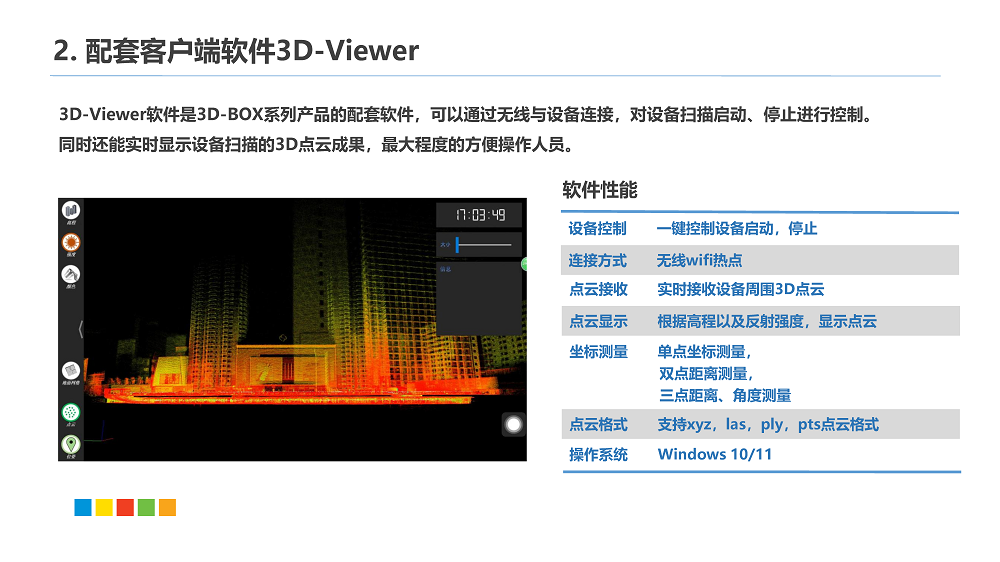Viewport: 1000px width, 562px height.
Task: Click the 17:03:49 time display
Action: pos(480,215)
